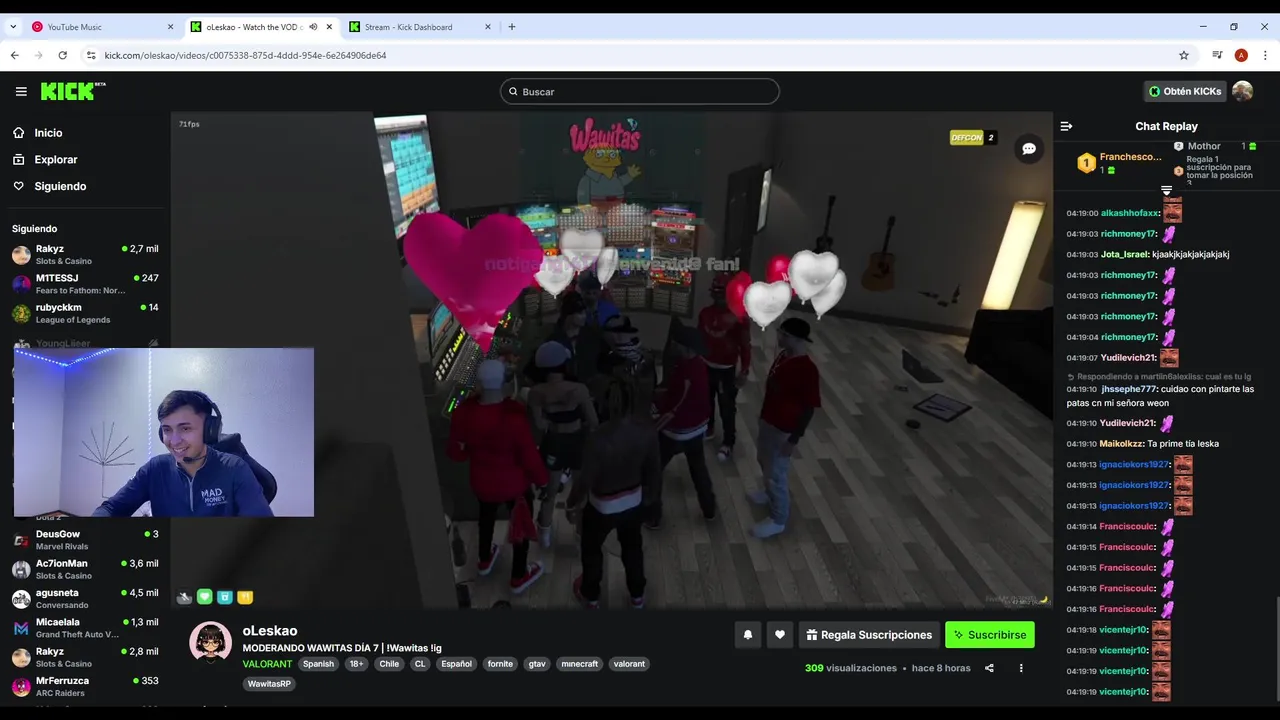1280x720 pixels.
Task: Select the WawitasRP tag
Action: [269, 684]
